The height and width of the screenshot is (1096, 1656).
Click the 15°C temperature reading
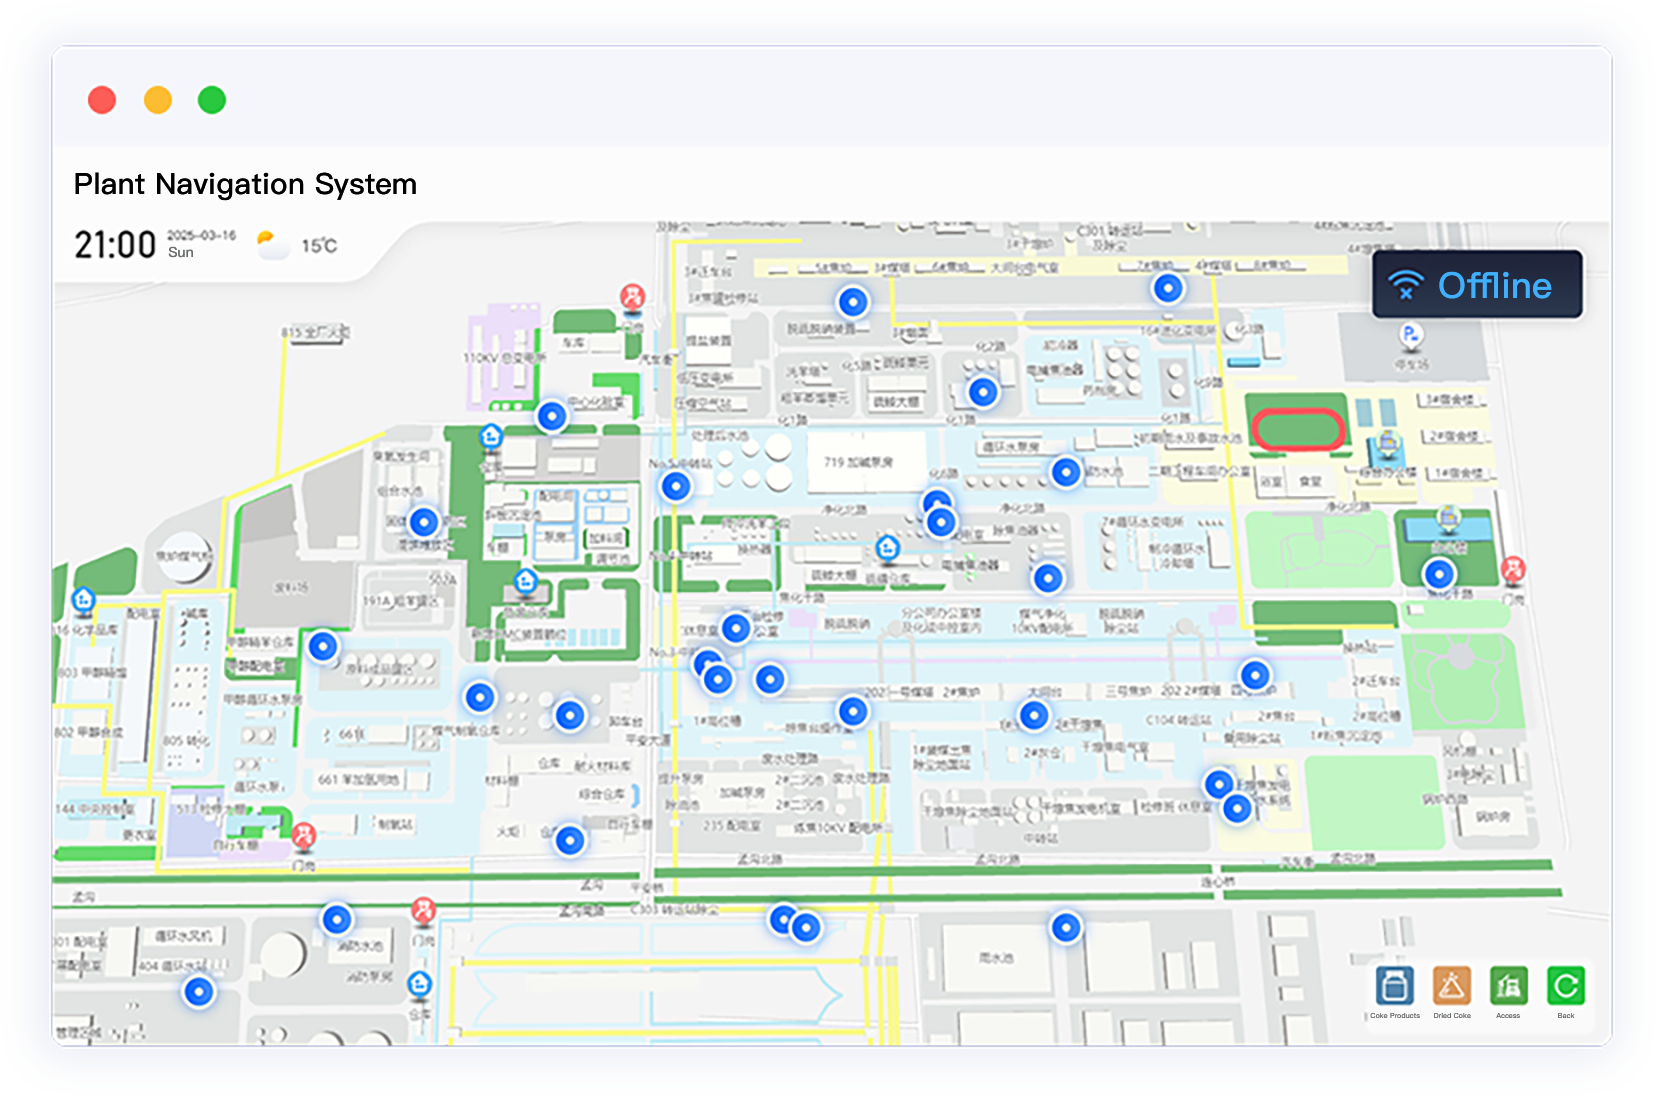[x=319, y=246]
